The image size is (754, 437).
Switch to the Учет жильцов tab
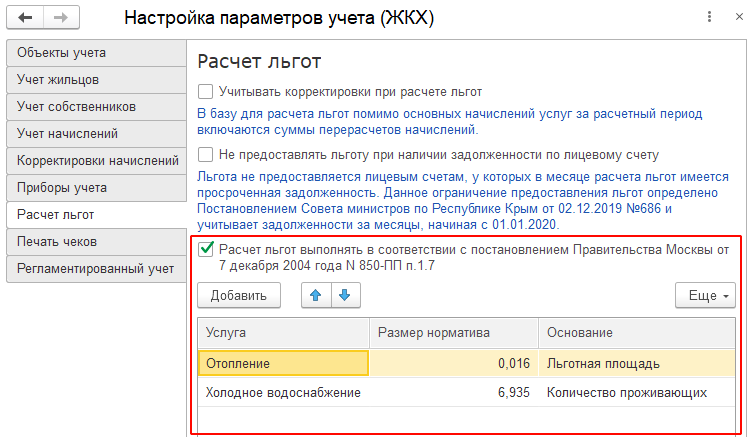point(96,80)
